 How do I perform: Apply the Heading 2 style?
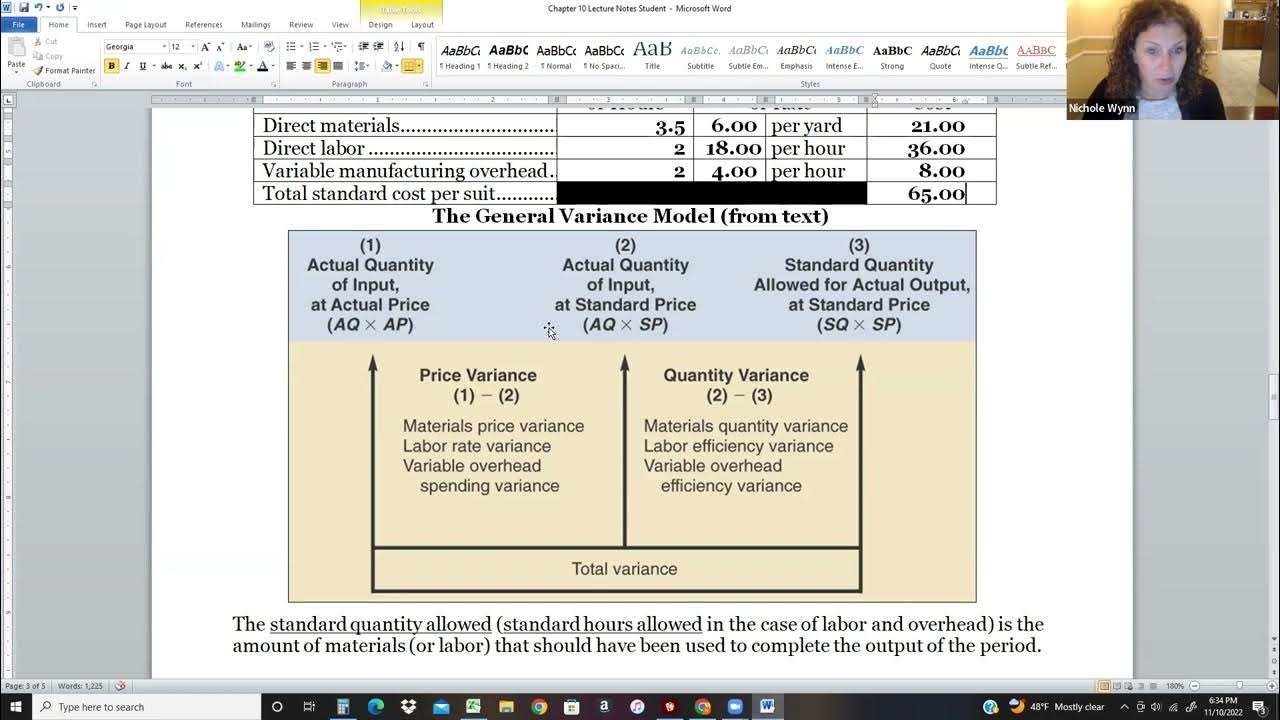[x=508, y=56]
